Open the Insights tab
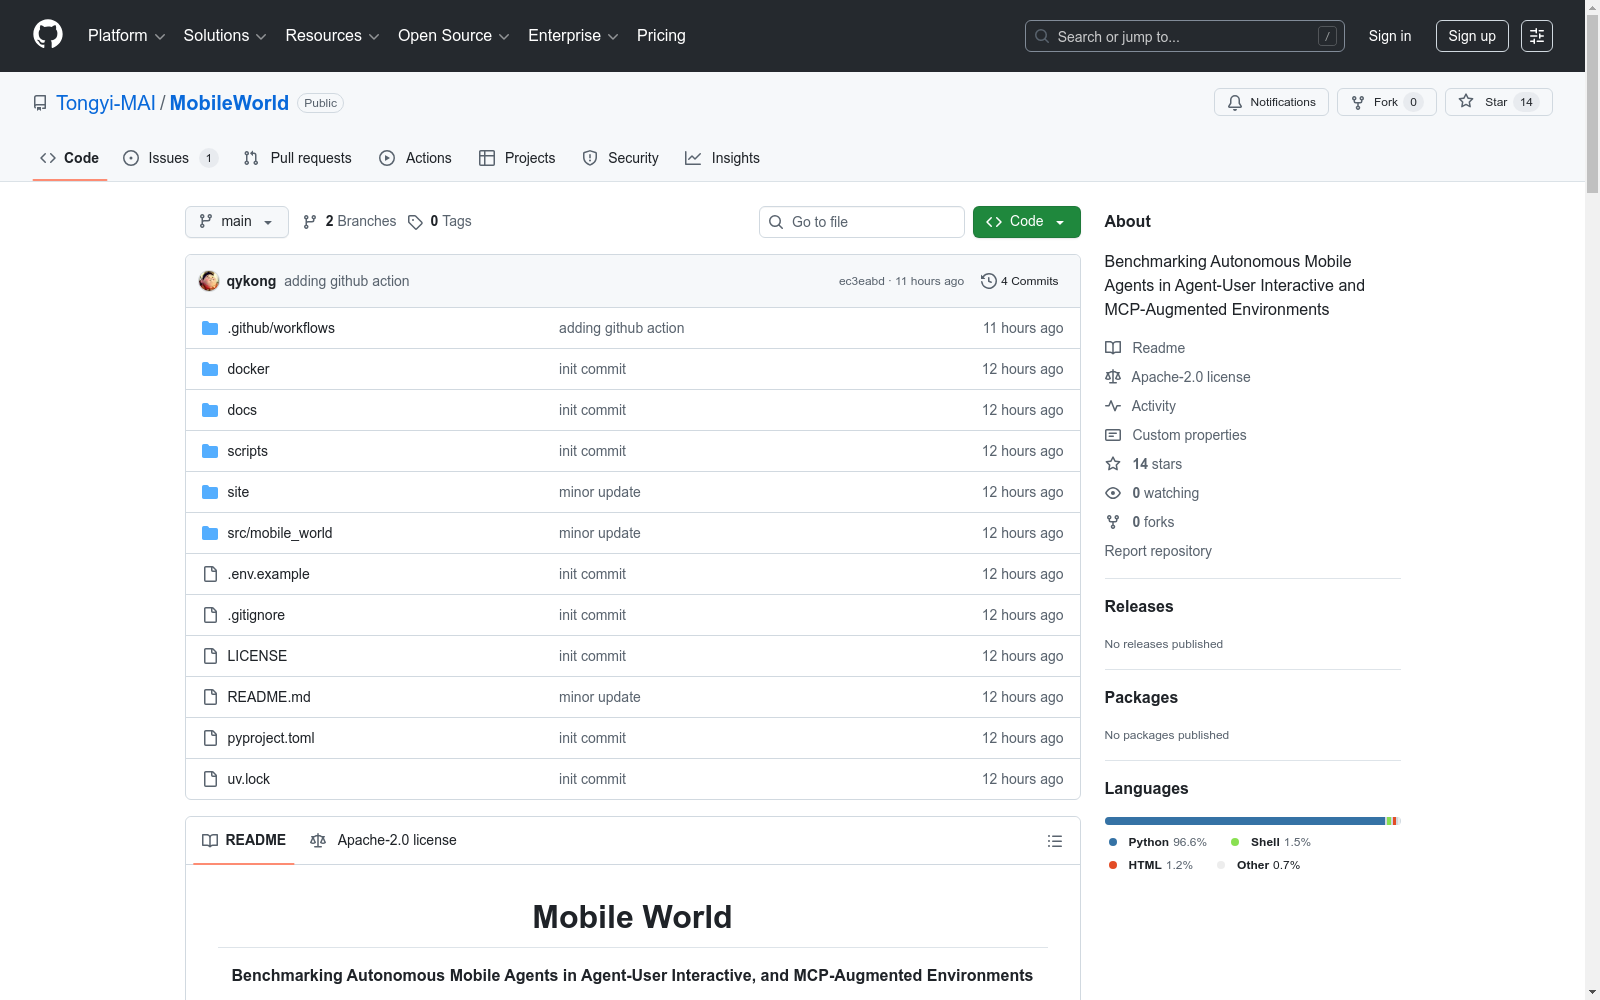 pos(722,158)
